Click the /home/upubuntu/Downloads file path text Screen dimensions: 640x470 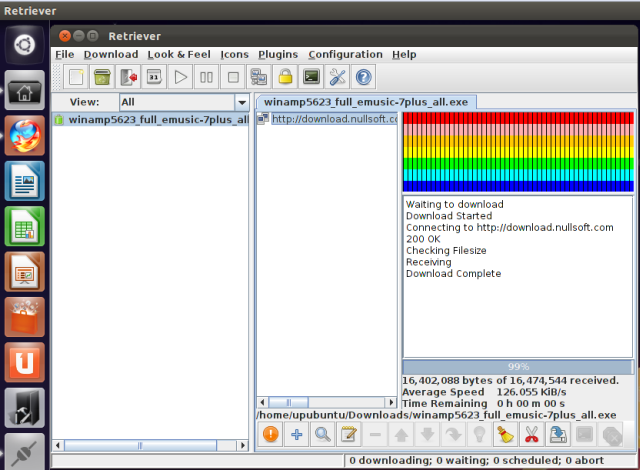[x=436, y=415]
